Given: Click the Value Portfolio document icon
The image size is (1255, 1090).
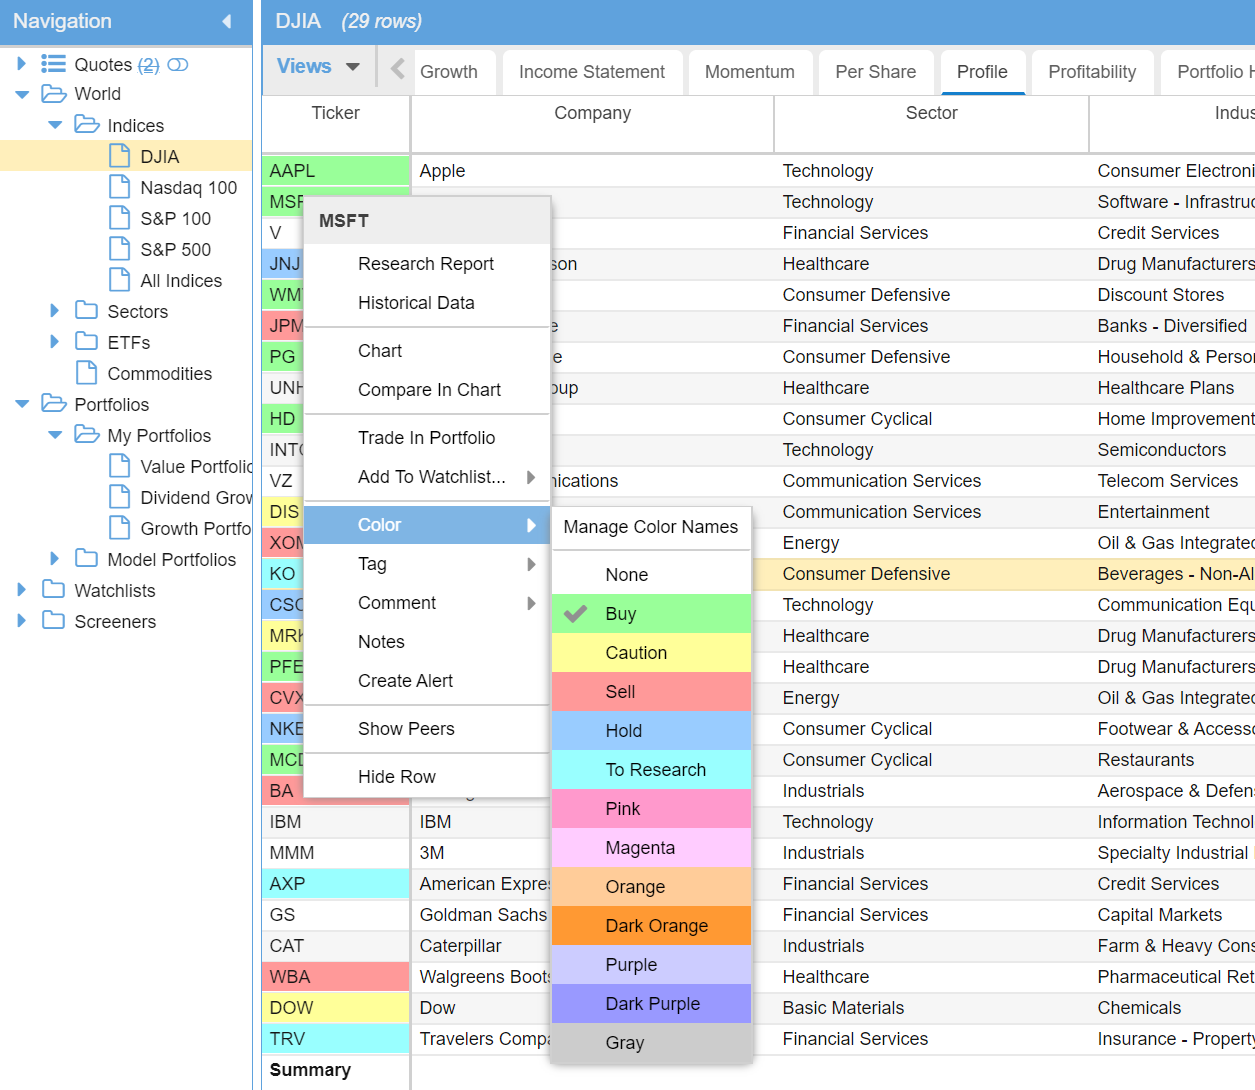Looking at the screenshot, I should pos(120,466).
